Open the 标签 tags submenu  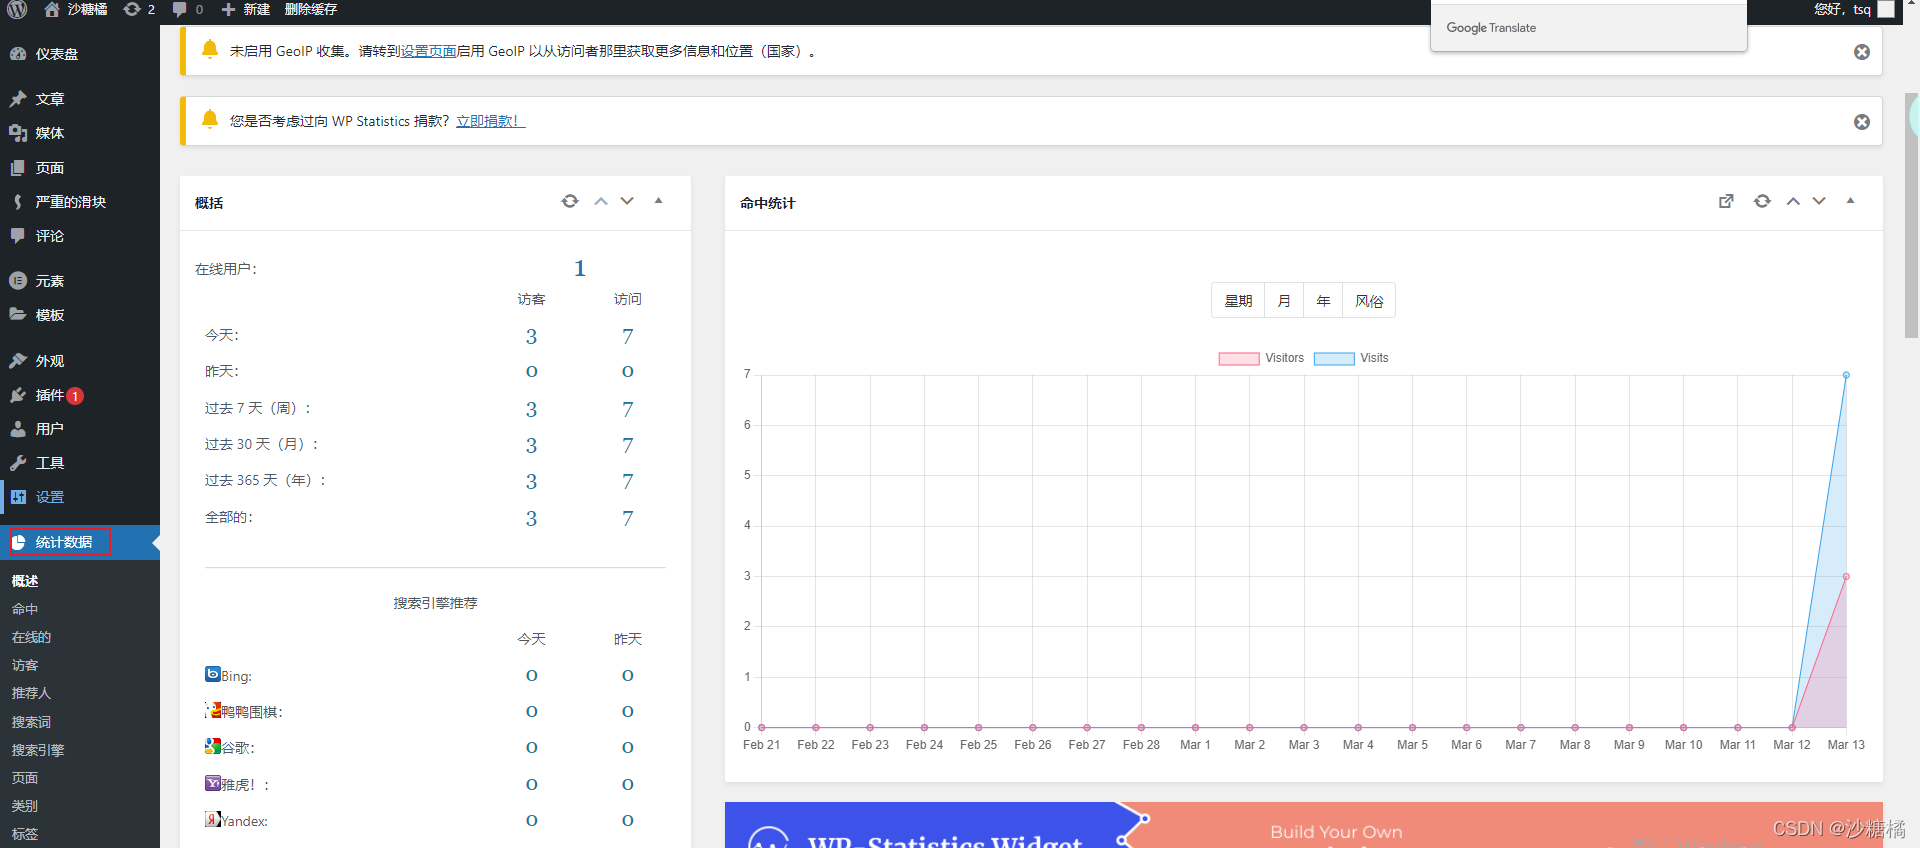(x=25, y=834)
